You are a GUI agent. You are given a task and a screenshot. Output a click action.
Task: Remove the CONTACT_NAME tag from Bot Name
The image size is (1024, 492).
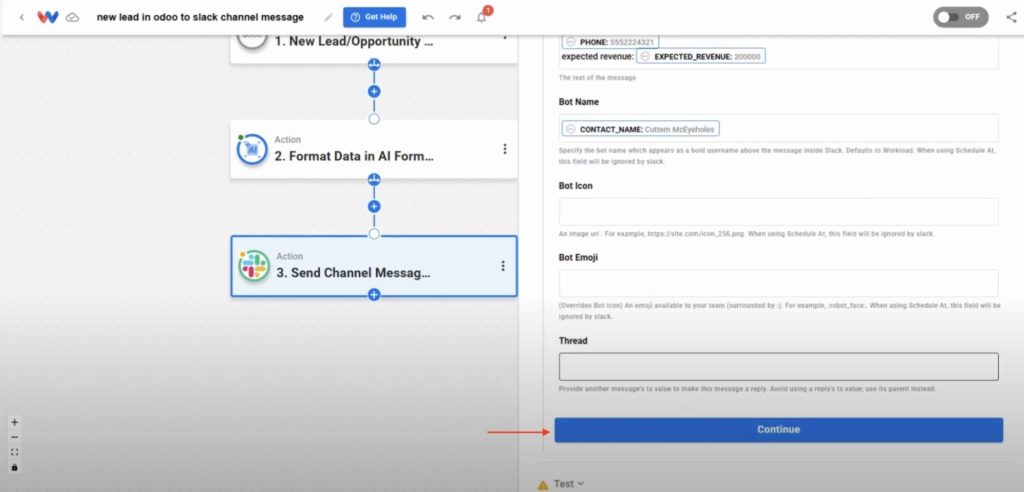pyautogui.click(x=570, y=129)
